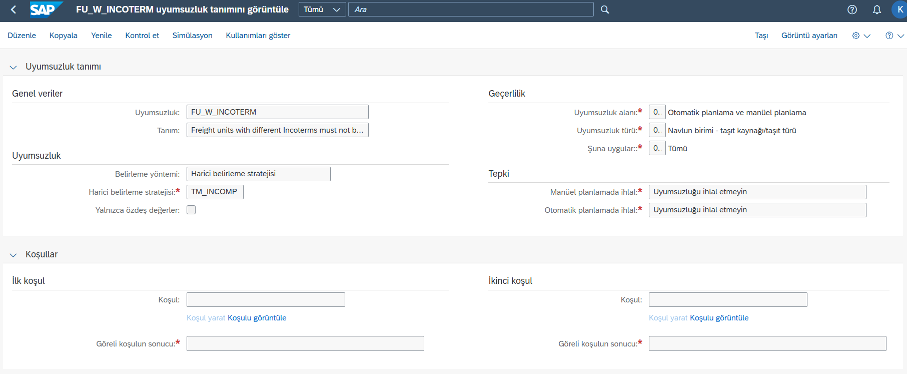Viewport: 908px width, 374px height.
Task: Click Kopyala in the toolbar
Action: tap(63, 36)
